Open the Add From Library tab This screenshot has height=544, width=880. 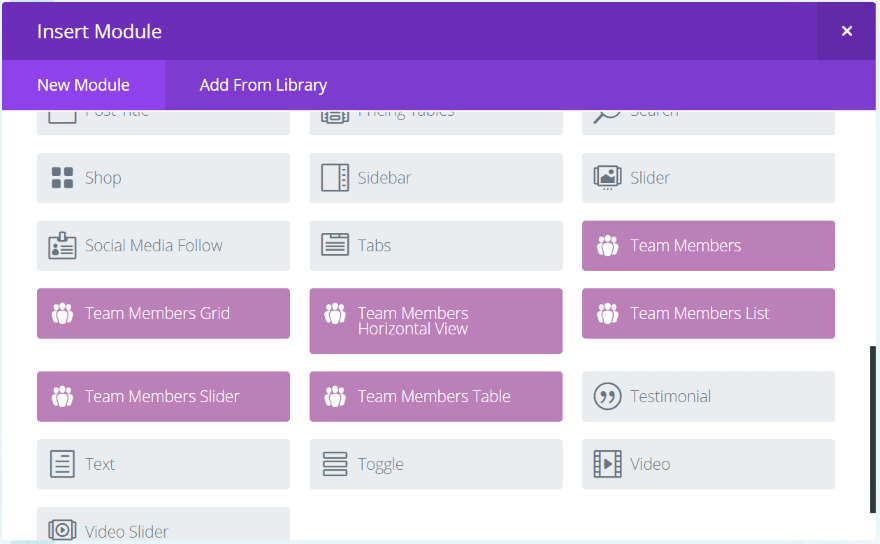tap(263, 85)
